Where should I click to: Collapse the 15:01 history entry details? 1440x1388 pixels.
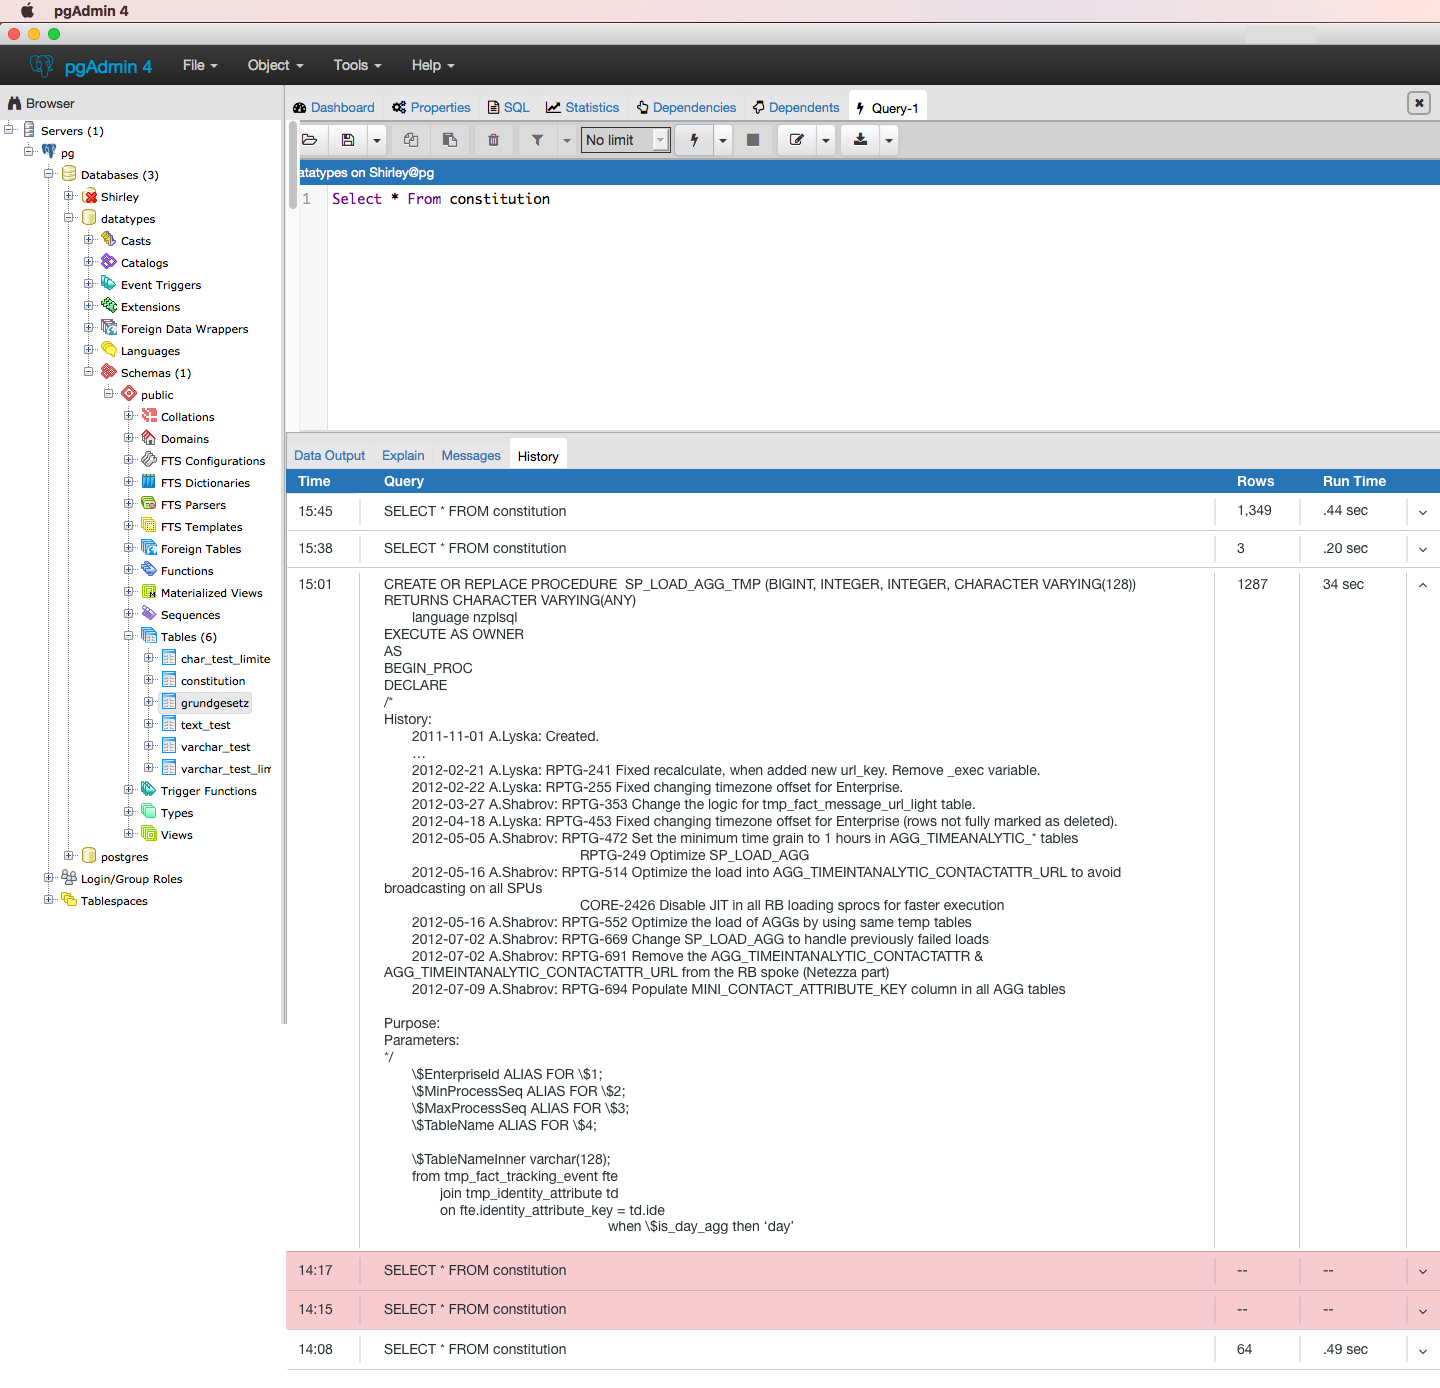click(1422, 585)
